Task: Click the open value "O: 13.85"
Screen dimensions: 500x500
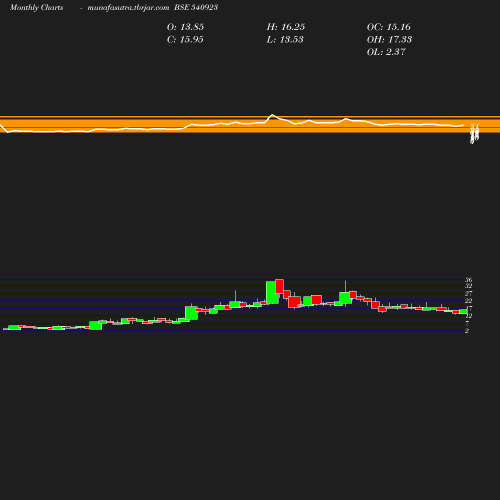Action: 185,27
